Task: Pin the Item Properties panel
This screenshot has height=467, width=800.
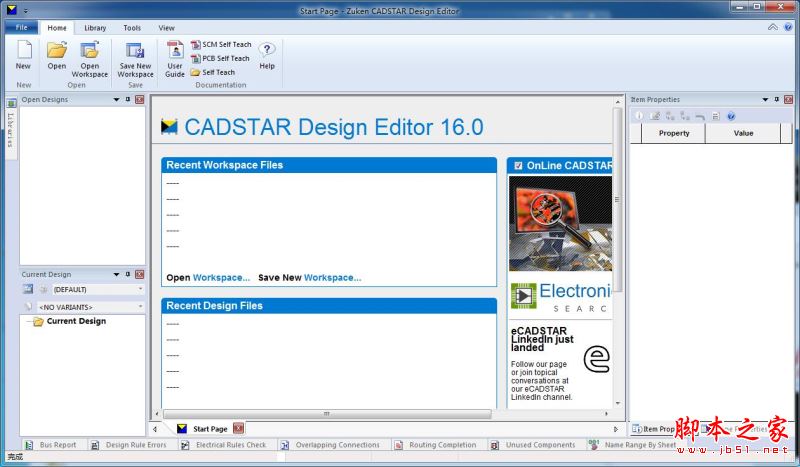Action: coord(777,100)
